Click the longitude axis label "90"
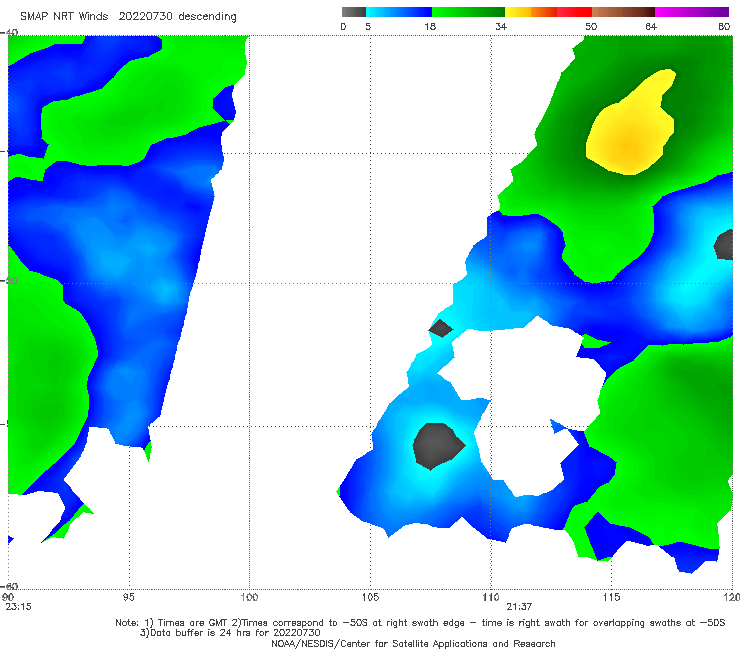Screen dimensions: 740x650 (8, 598)
